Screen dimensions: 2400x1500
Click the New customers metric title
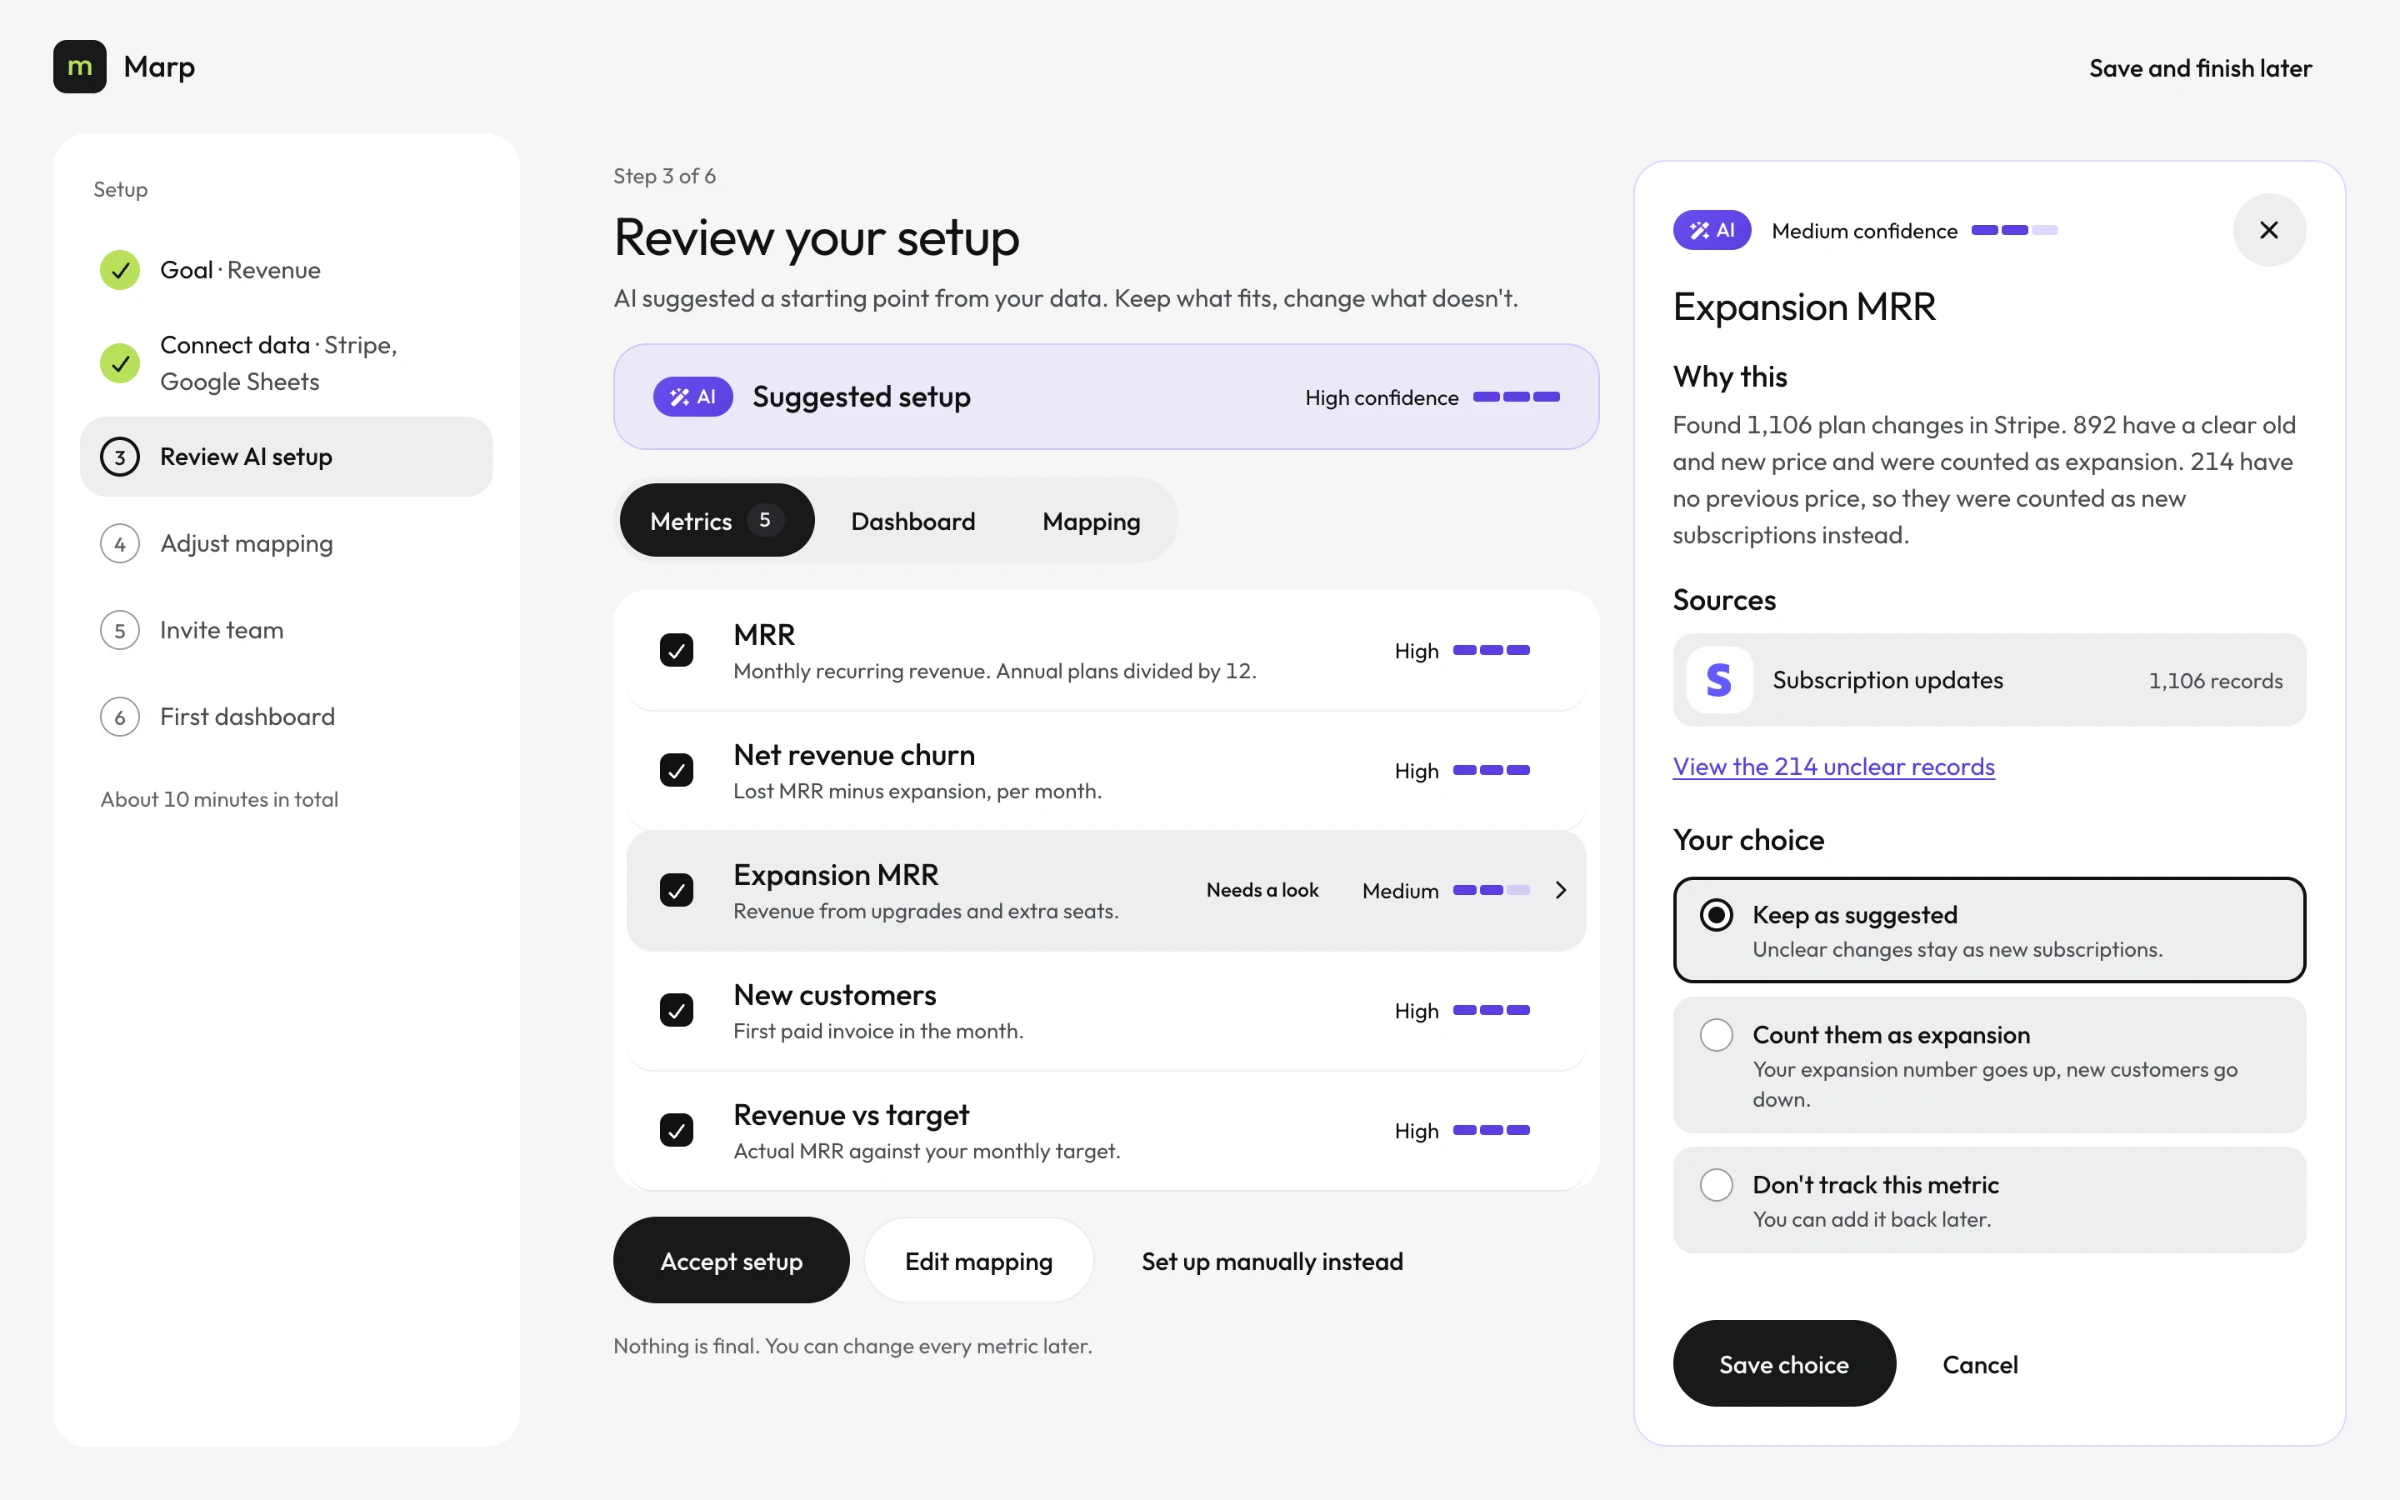click(835, 995)
